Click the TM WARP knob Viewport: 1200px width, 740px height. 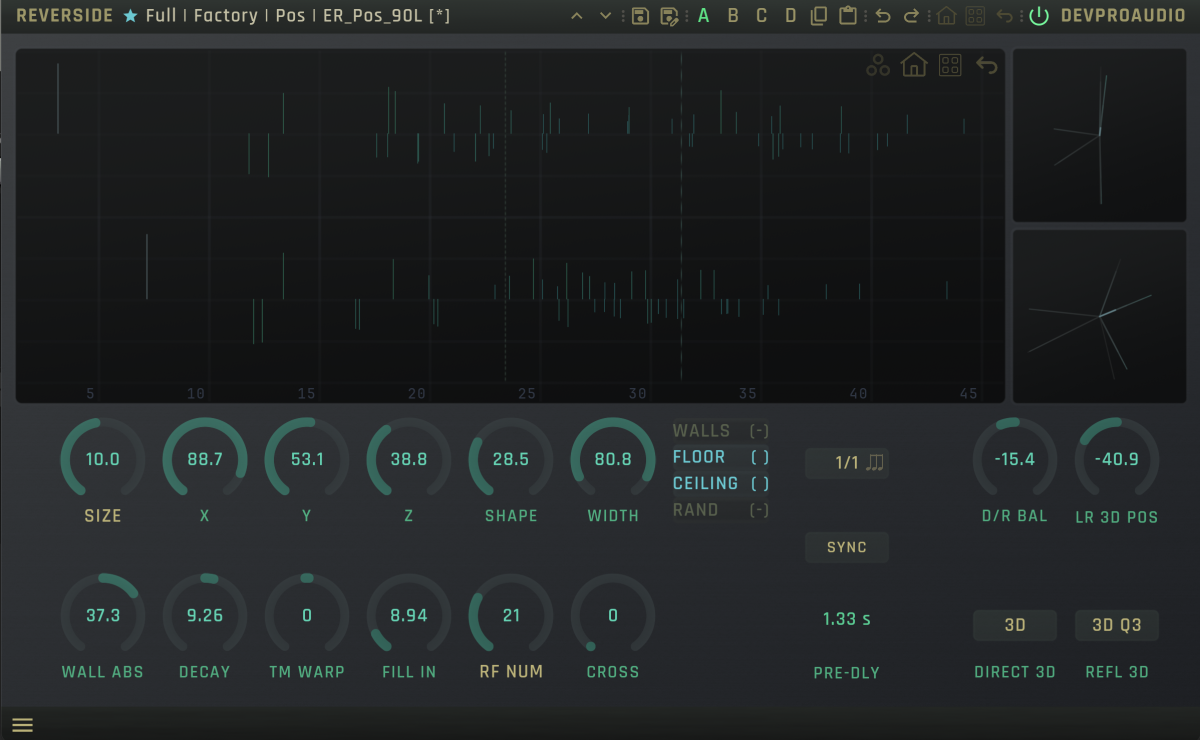point(307,616)
